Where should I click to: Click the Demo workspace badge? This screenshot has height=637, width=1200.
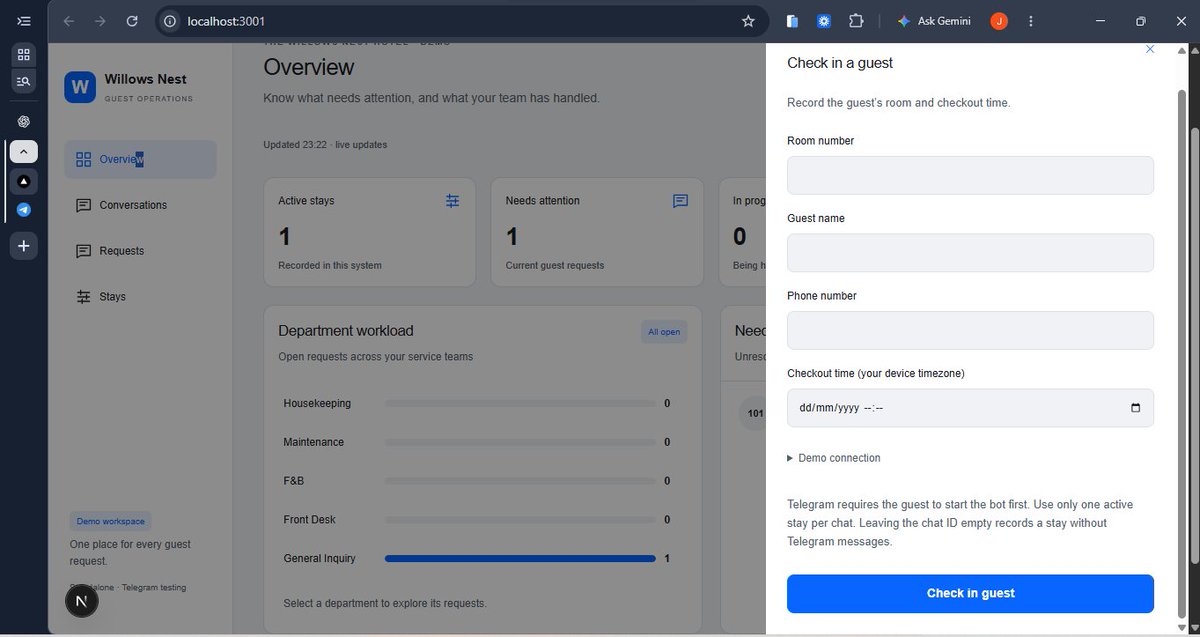(110, 521)
